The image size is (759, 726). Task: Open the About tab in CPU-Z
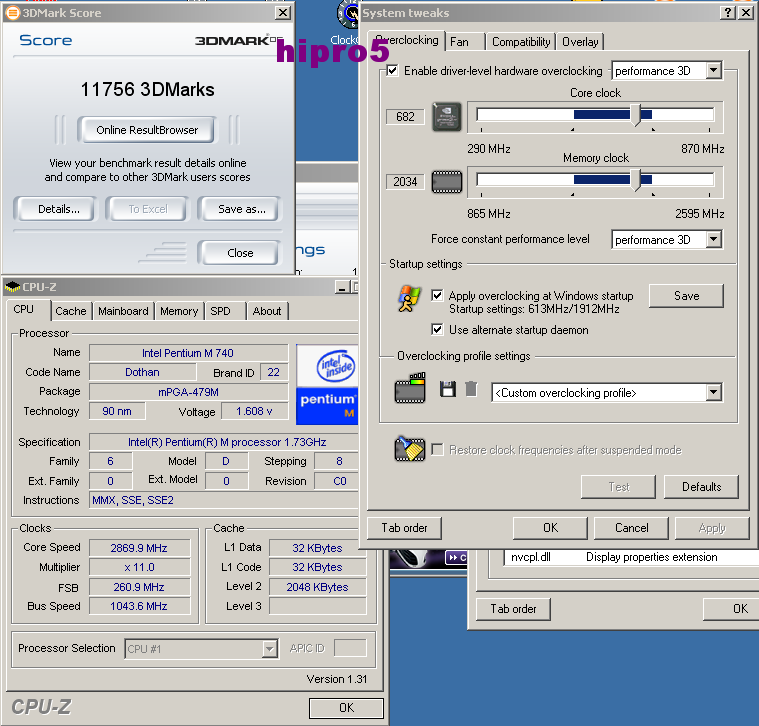point(267,311)
